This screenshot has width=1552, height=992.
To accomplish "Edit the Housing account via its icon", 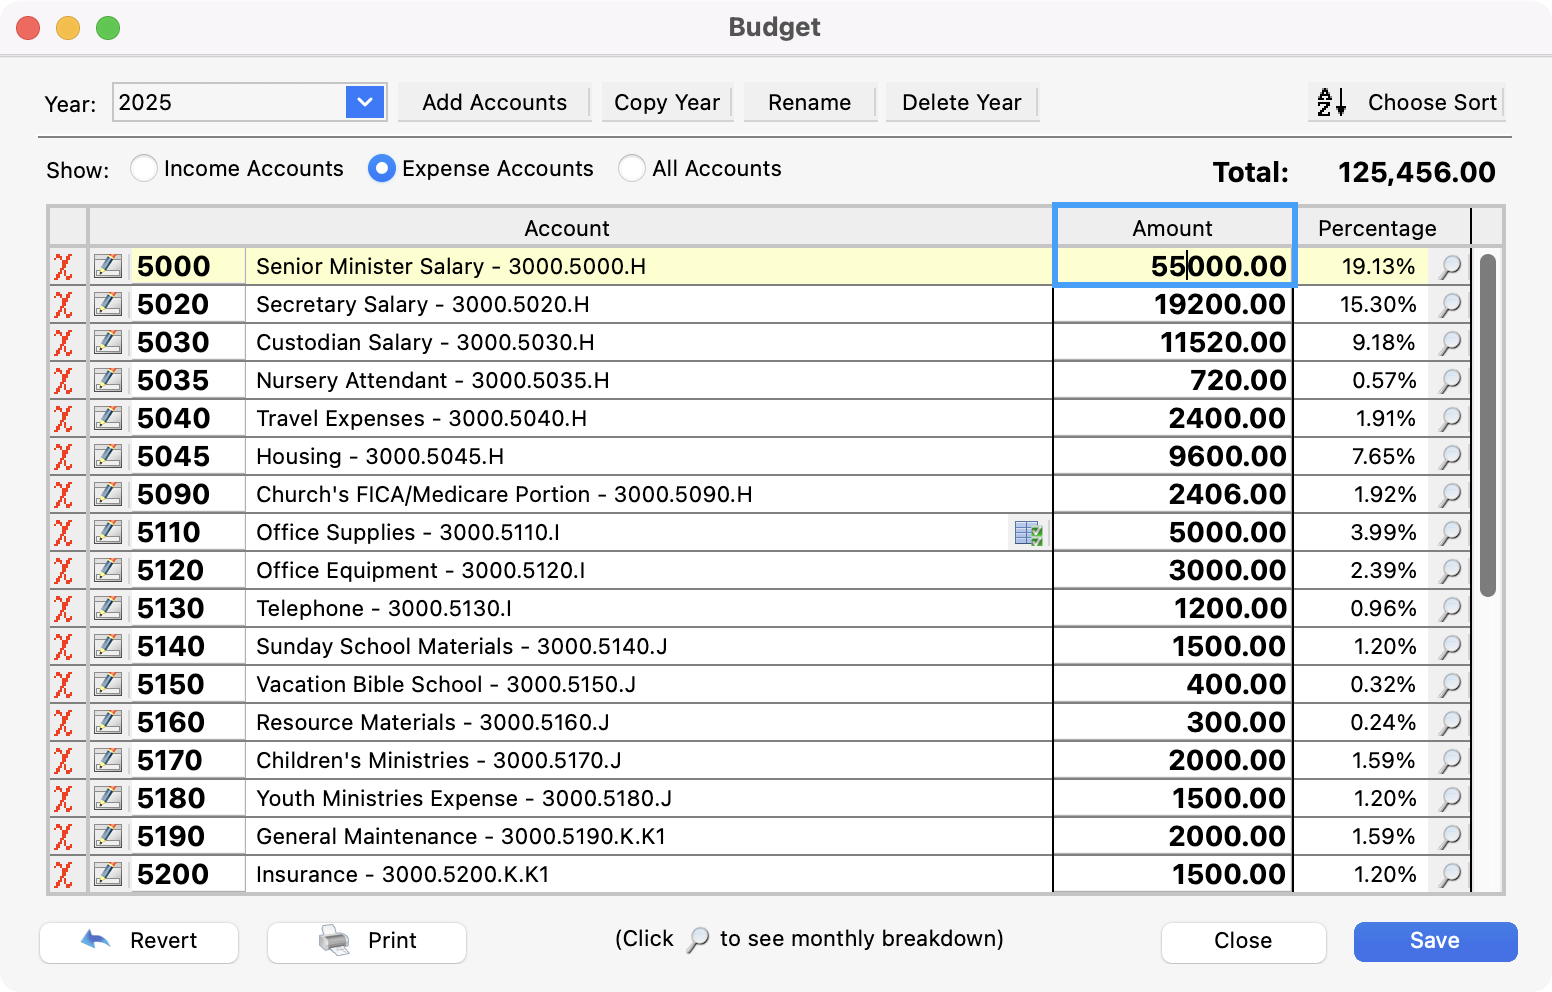I will point(108,457).
